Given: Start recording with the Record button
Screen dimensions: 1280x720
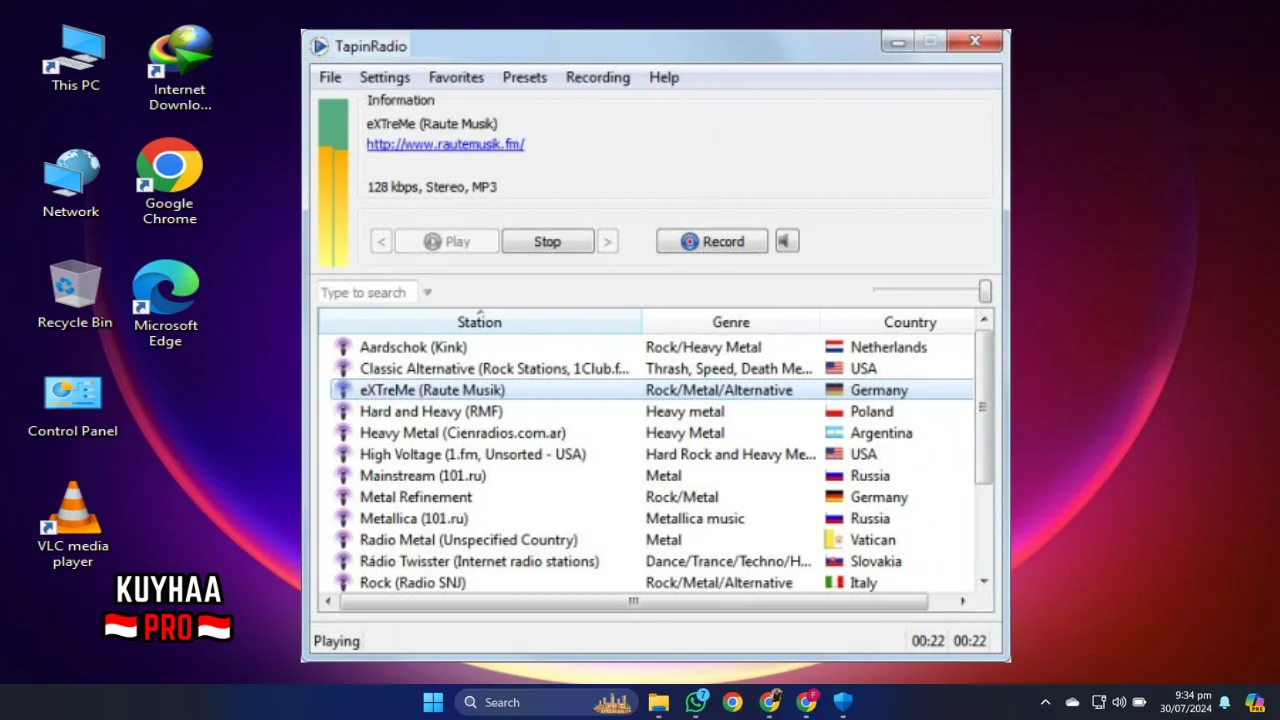Looking at the screenshot, I should coord(712,241).
